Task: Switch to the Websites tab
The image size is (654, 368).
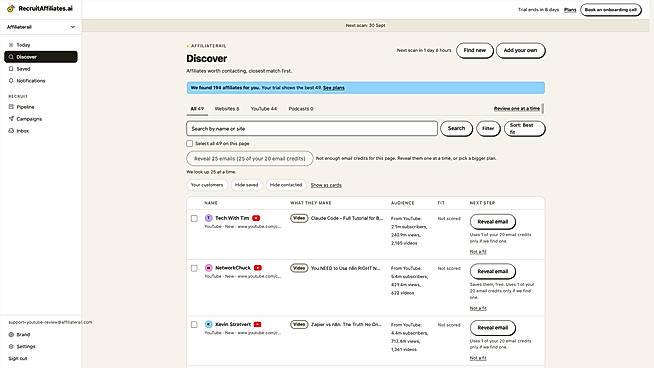Action: (x=227, y=108)
